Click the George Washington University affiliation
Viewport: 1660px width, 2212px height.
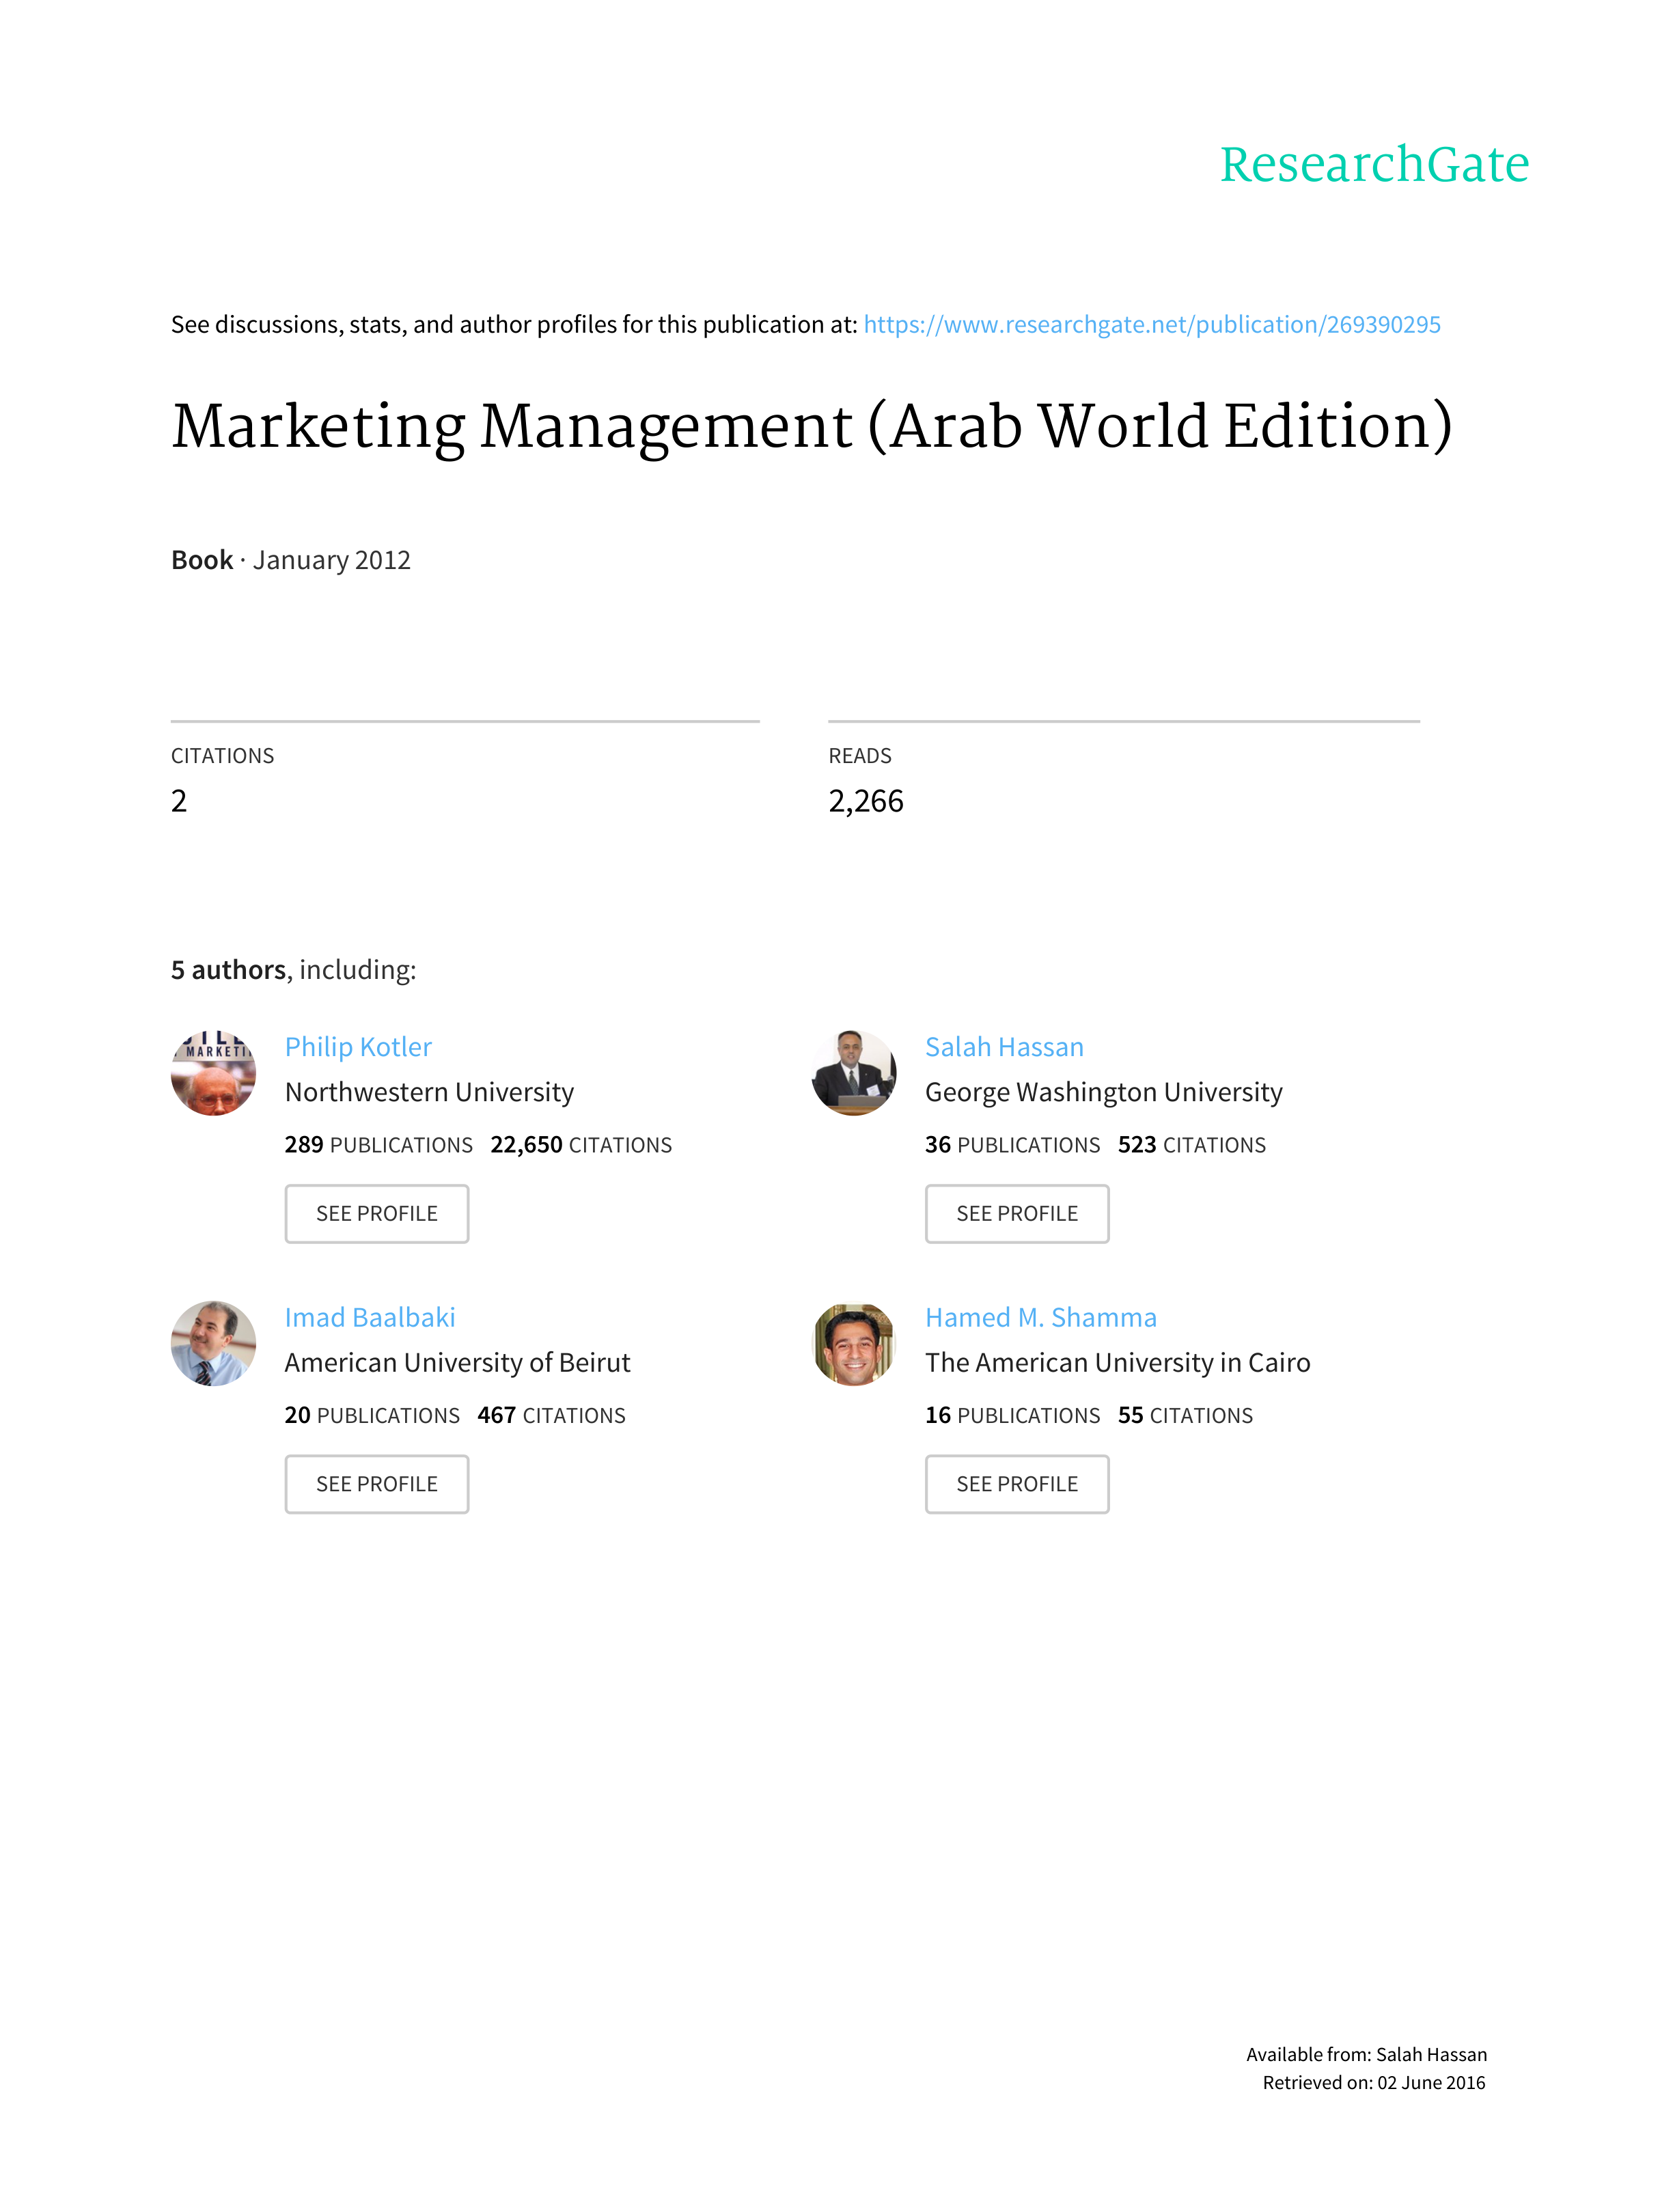click(1104, 1092)
